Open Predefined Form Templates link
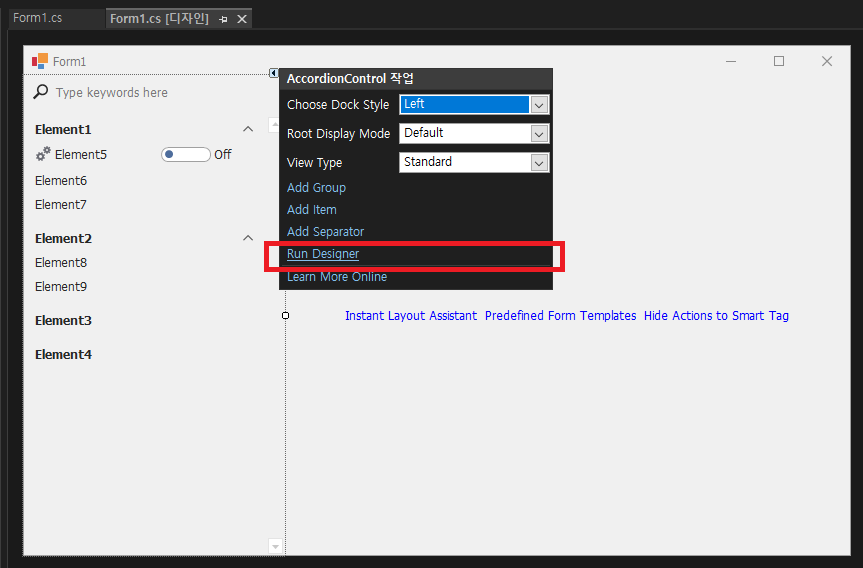Image resolution: width=863 pixels, height=568 pixels. tap(560, 315)
